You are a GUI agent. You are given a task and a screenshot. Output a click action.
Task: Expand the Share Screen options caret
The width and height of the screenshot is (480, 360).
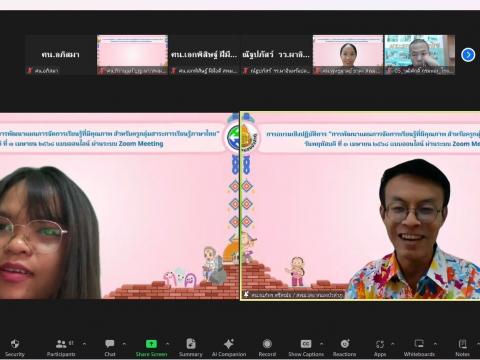pos(167,344)
